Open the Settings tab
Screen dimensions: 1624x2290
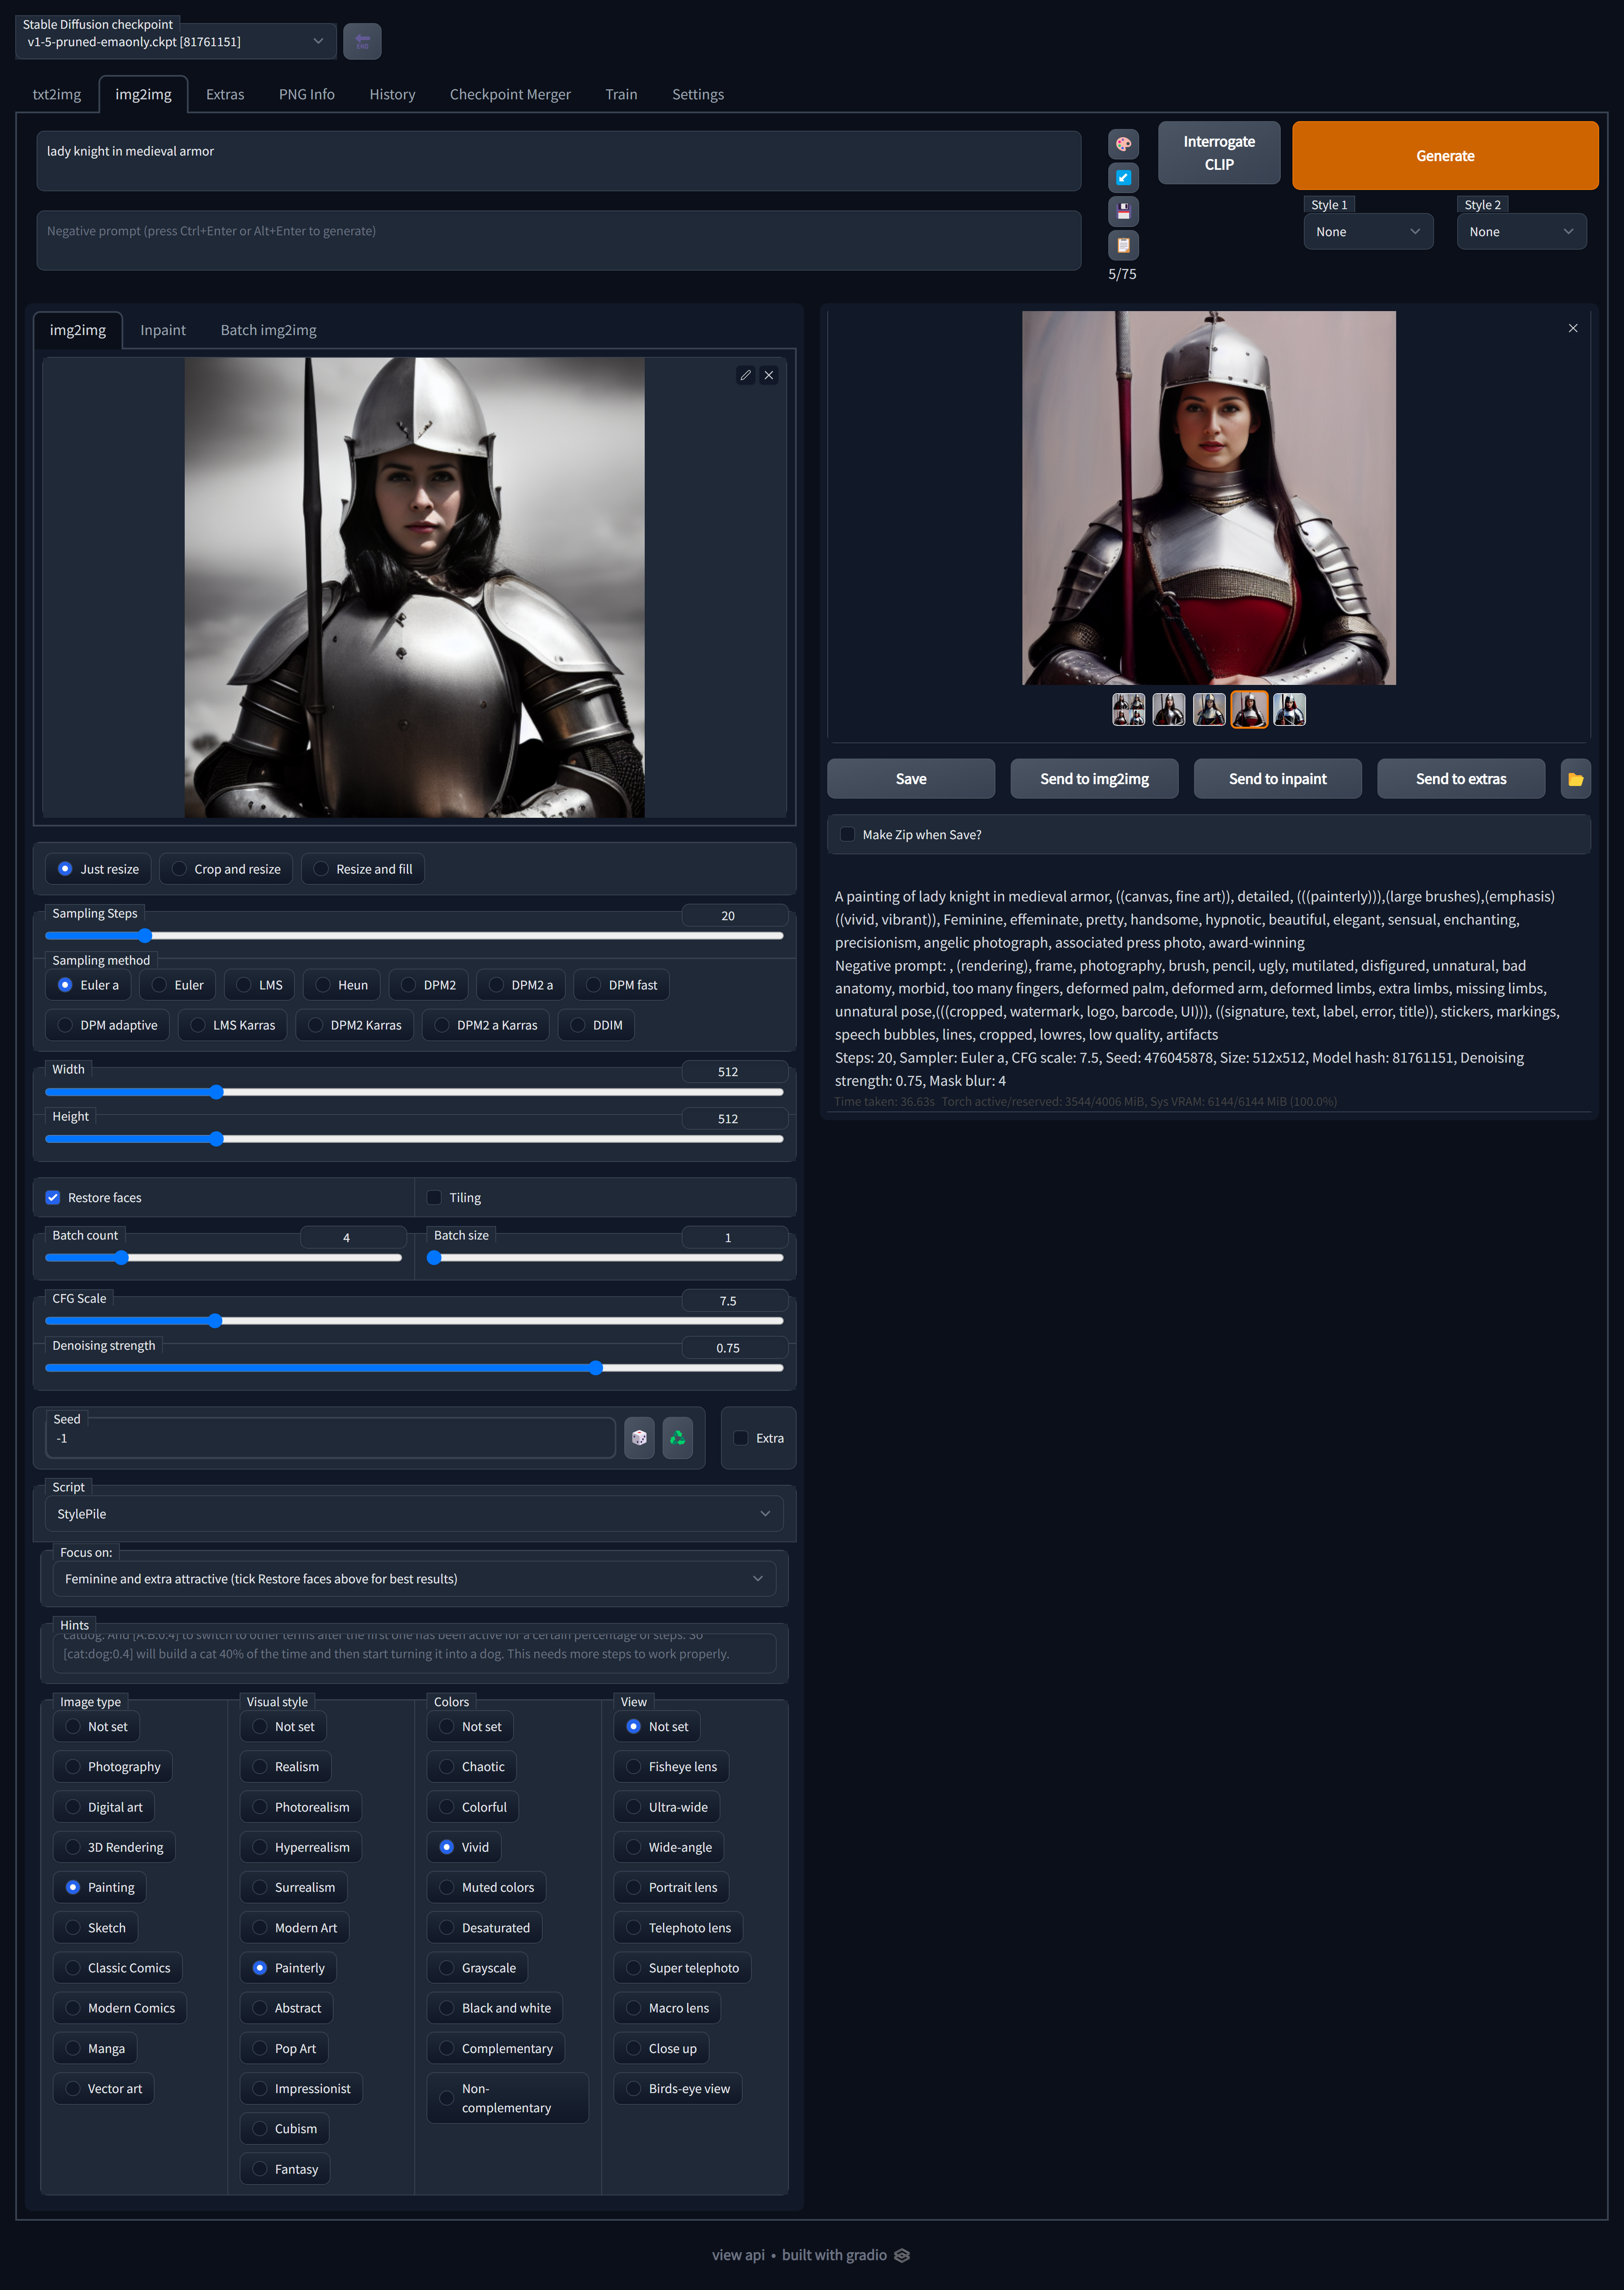tap(698, 94)
